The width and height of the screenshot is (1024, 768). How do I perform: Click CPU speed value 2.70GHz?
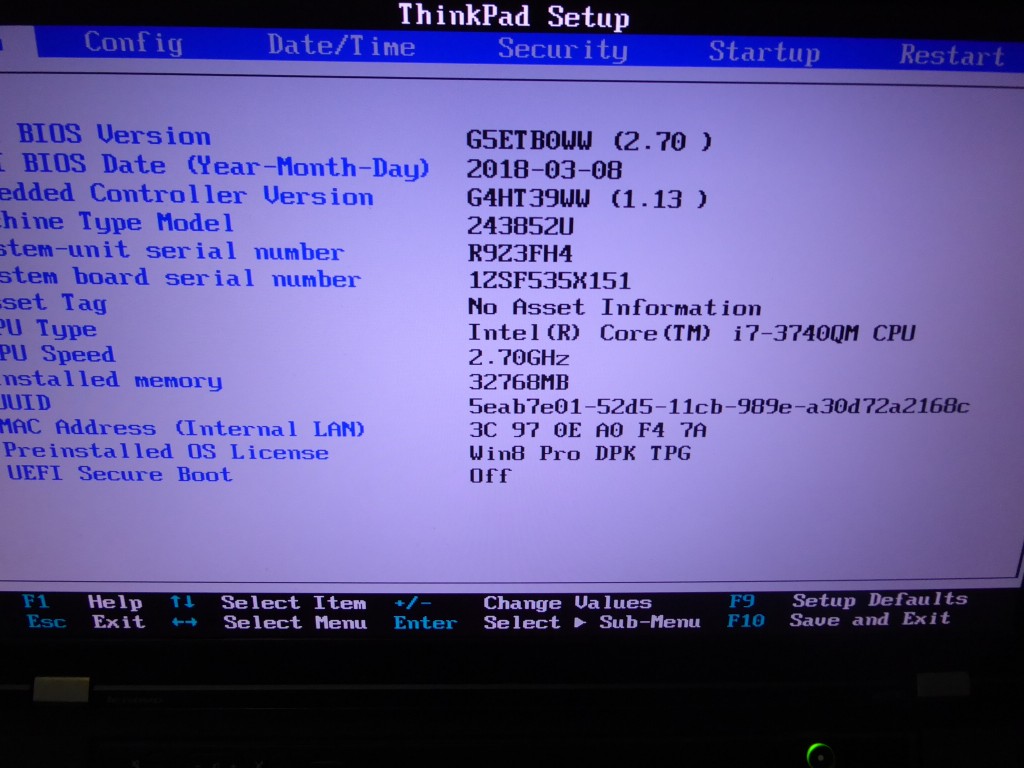(x=519, y=358)
